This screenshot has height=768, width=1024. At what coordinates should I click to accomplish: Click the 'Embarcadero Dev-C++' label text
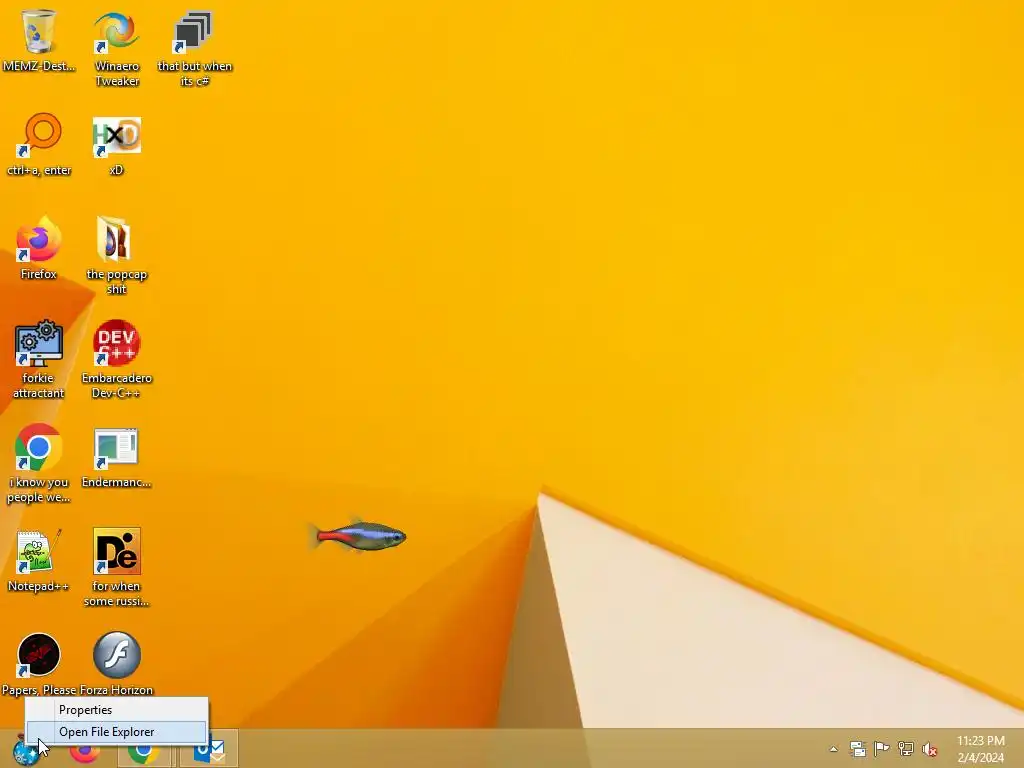pyautogui.click(x=116, y=385)
